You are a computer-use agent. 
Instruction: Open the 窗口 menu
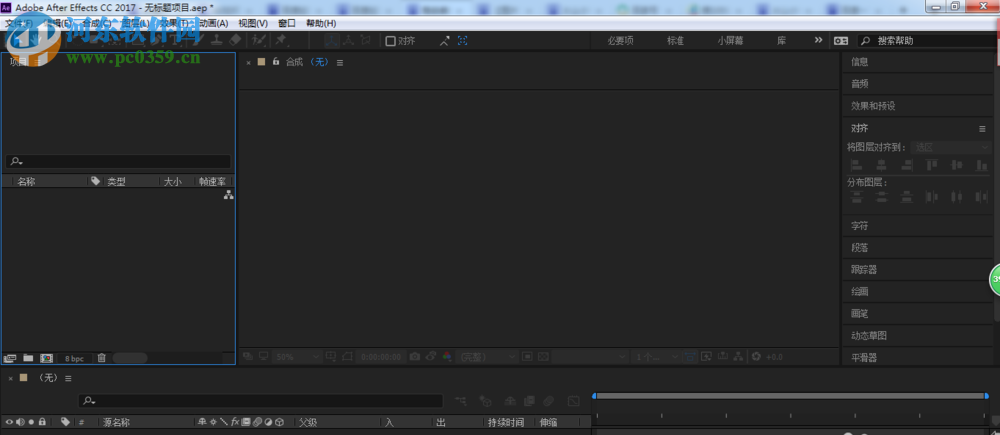[287, 23]
